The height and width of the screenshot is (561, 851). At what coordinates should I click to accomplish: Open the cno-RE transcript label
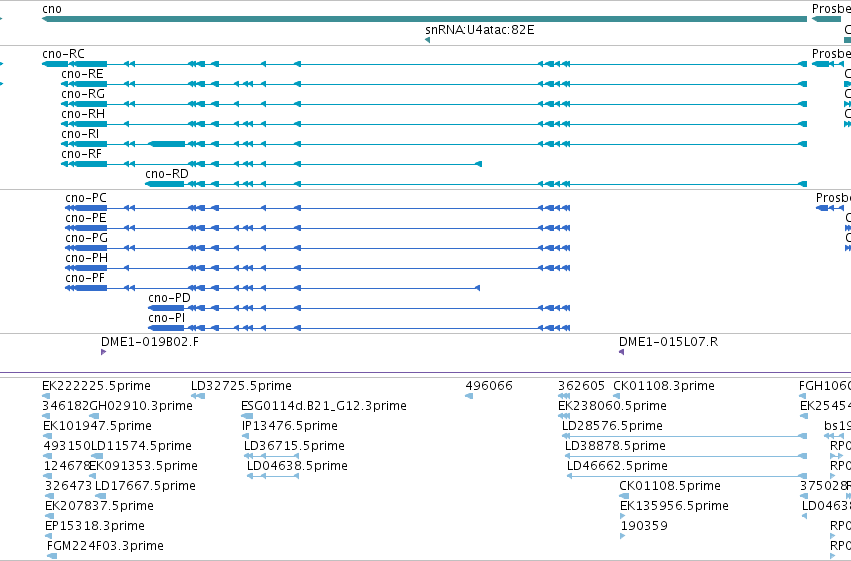click(82, 74)
